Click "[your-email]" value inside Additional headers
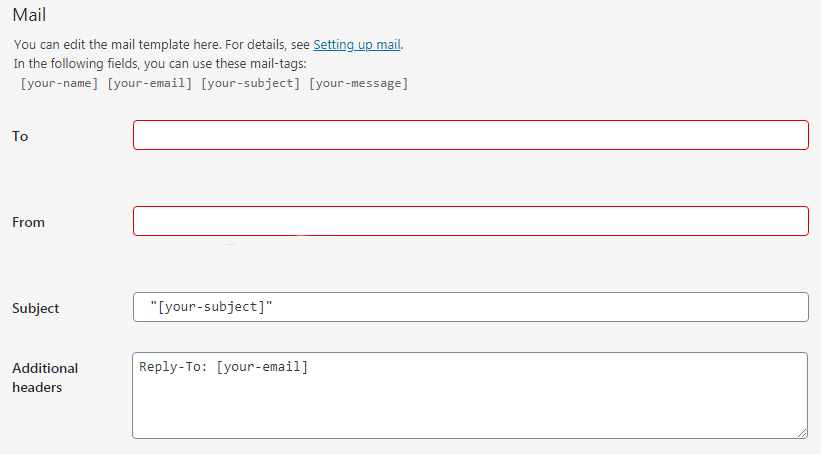Screen dimensions: 821x454 click(262, 367)
